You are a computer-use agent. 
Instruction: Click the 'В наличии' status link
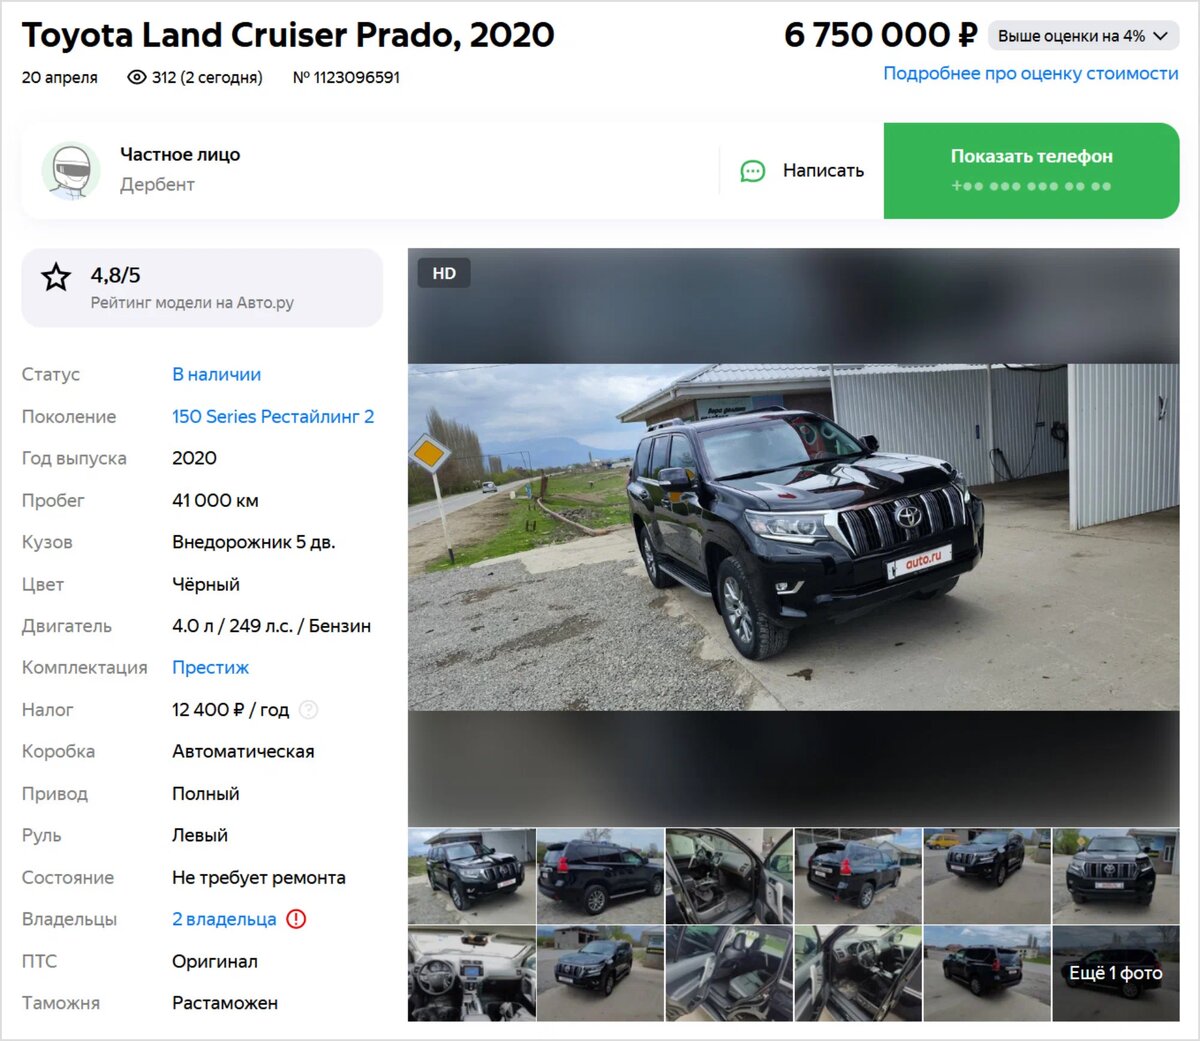pyautogui.click(x=216, y=374)
